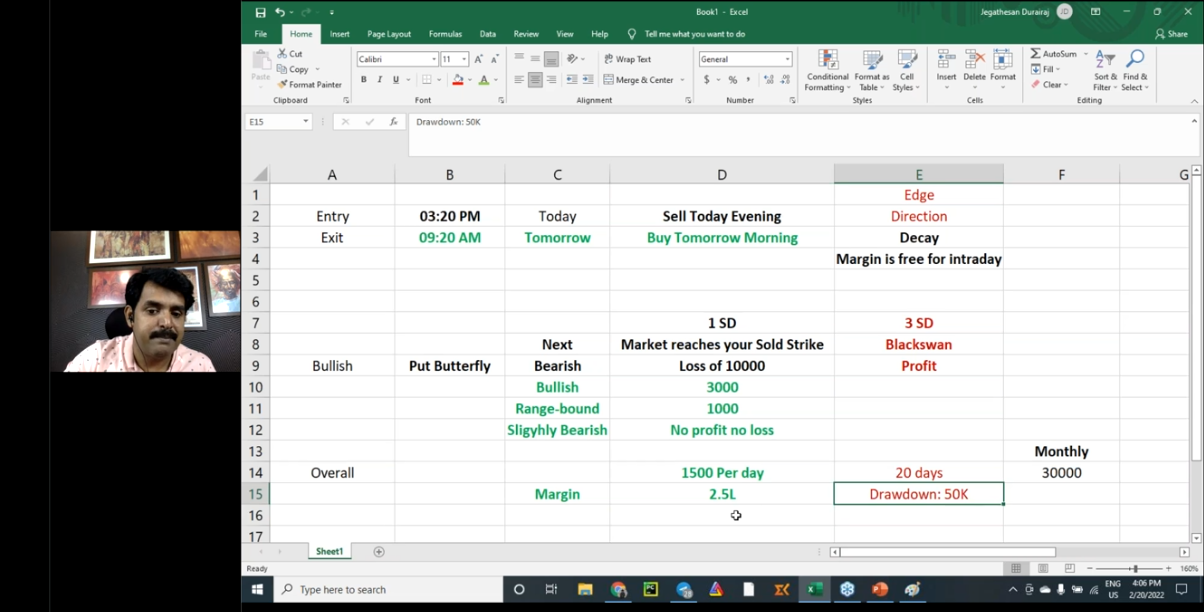Screen dimensions: 1204x612
Task: Apply the Format Painter
Action: 305,84
